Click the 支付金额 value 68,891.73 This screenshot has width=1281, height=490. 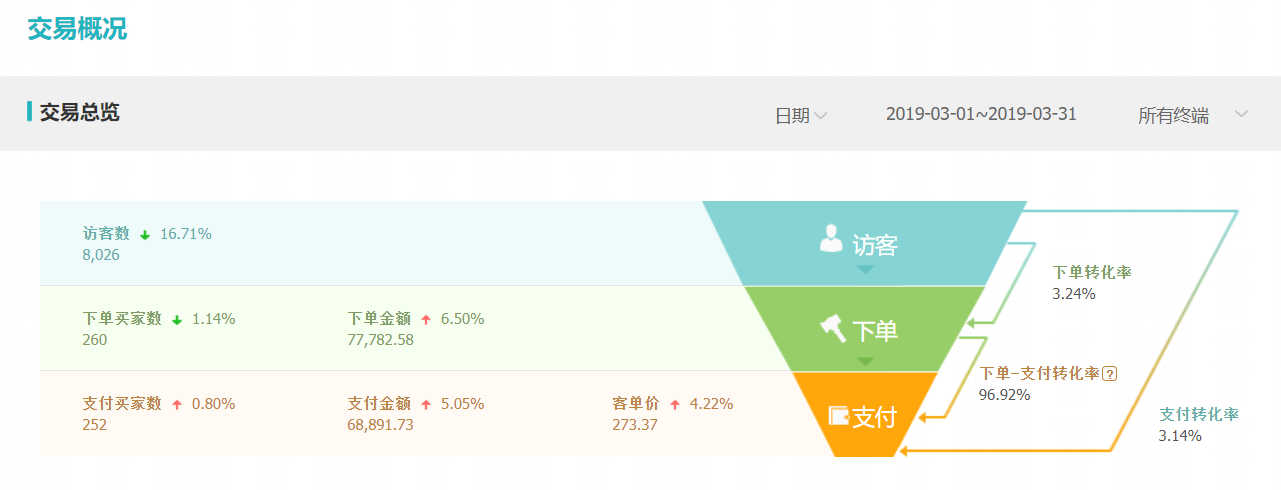(x=381, y=425)
